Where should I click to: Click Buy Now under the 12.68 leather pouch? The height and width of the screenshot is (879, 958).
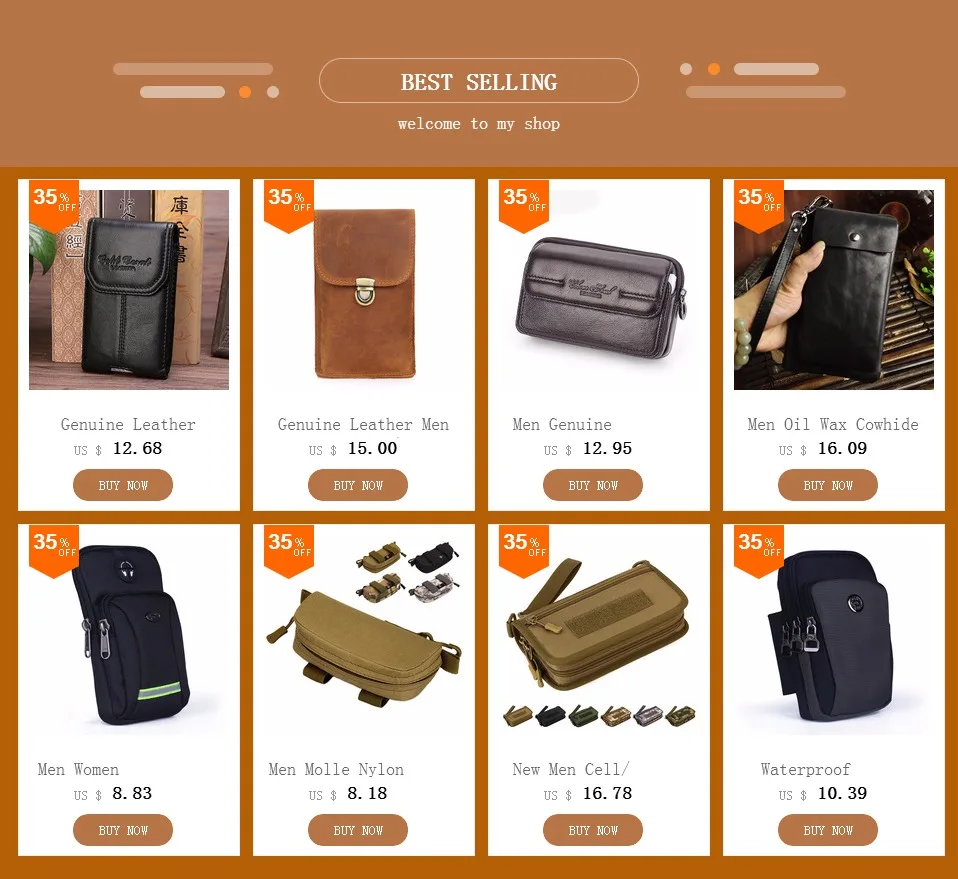point(123,485)
